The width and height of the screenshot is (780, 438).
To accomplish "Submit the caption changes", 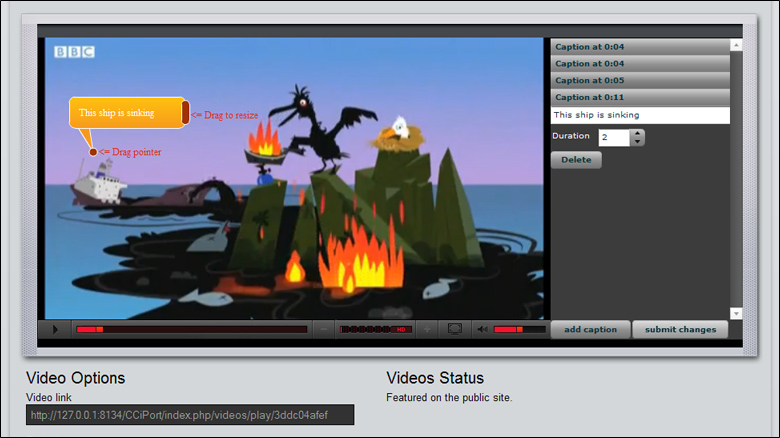I will (680, 329).
